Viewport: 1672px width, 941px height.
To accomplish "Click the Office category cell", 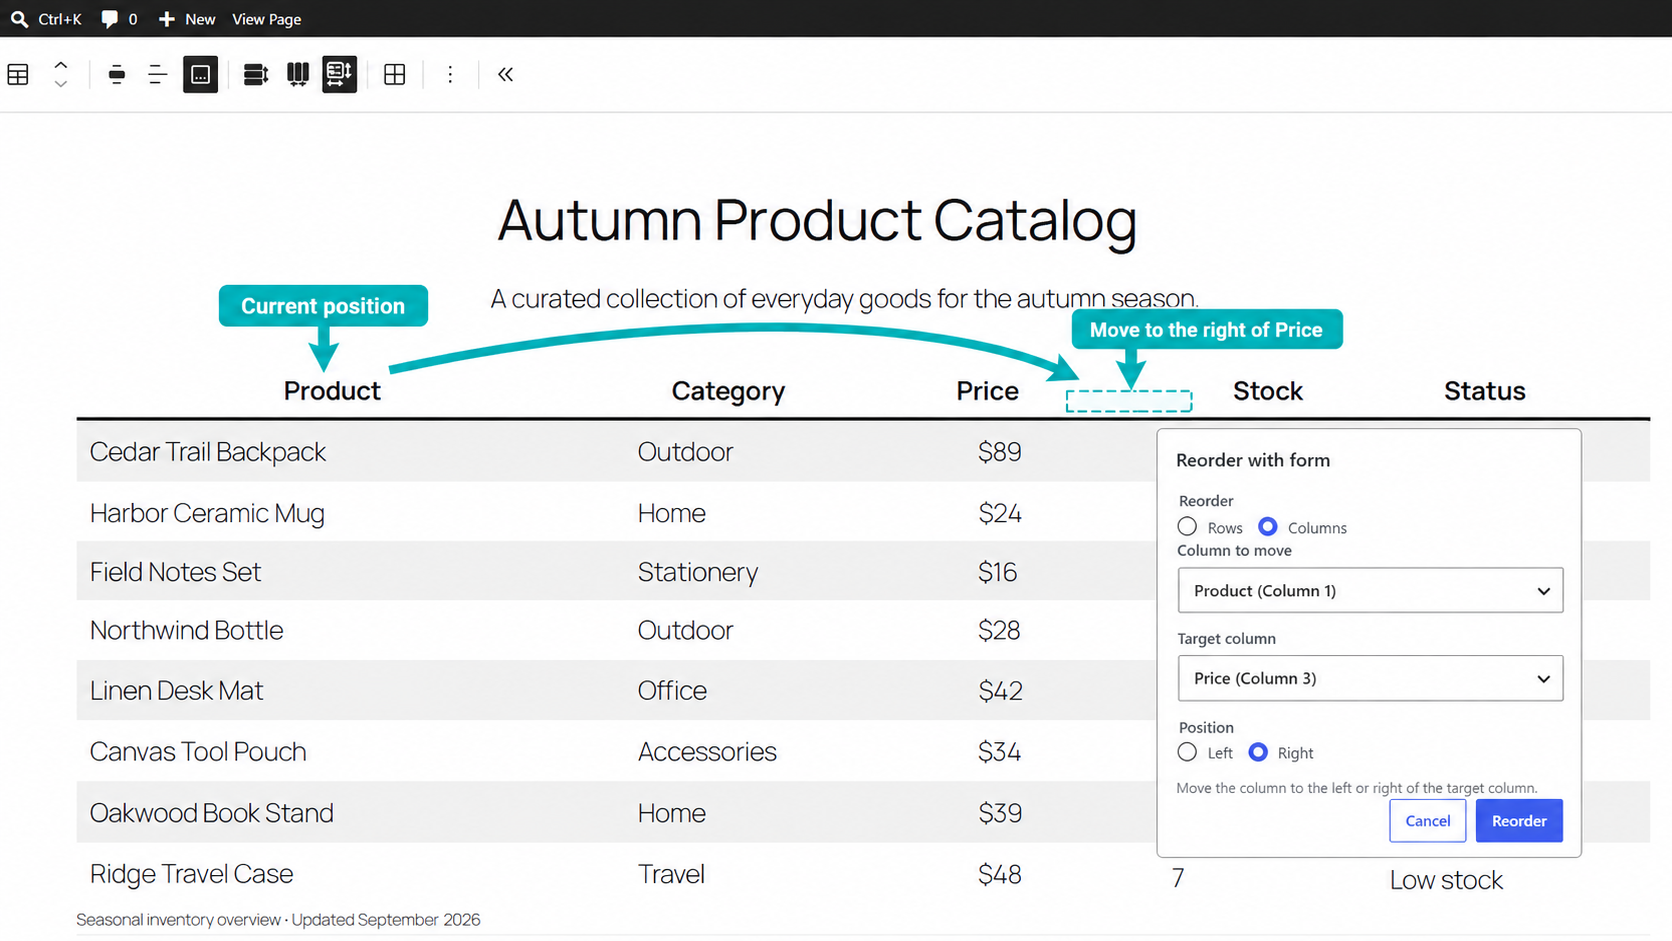I will click(672, 691).
